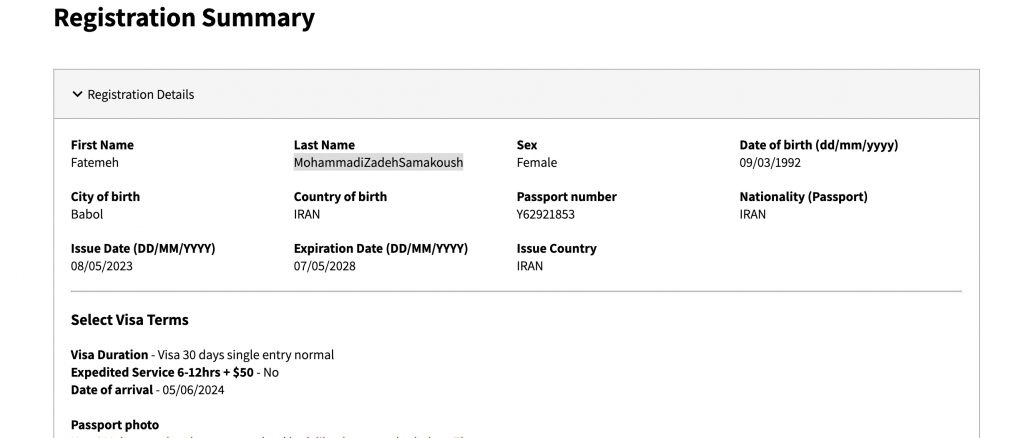Click IRAN under Issue Country
The image size is (1030, 438).
[x=530, y=267]
